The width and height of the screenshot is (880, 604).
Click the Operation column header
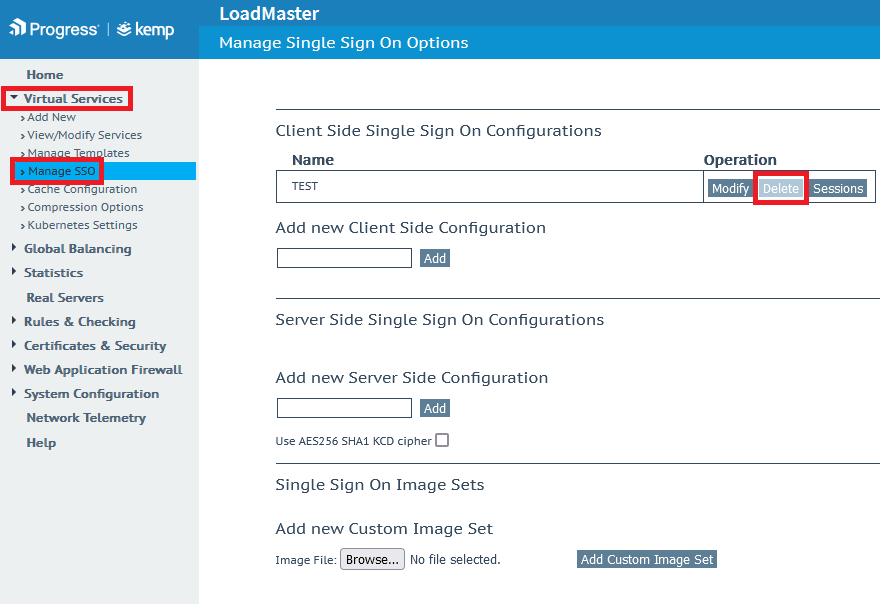pos(740,160)
